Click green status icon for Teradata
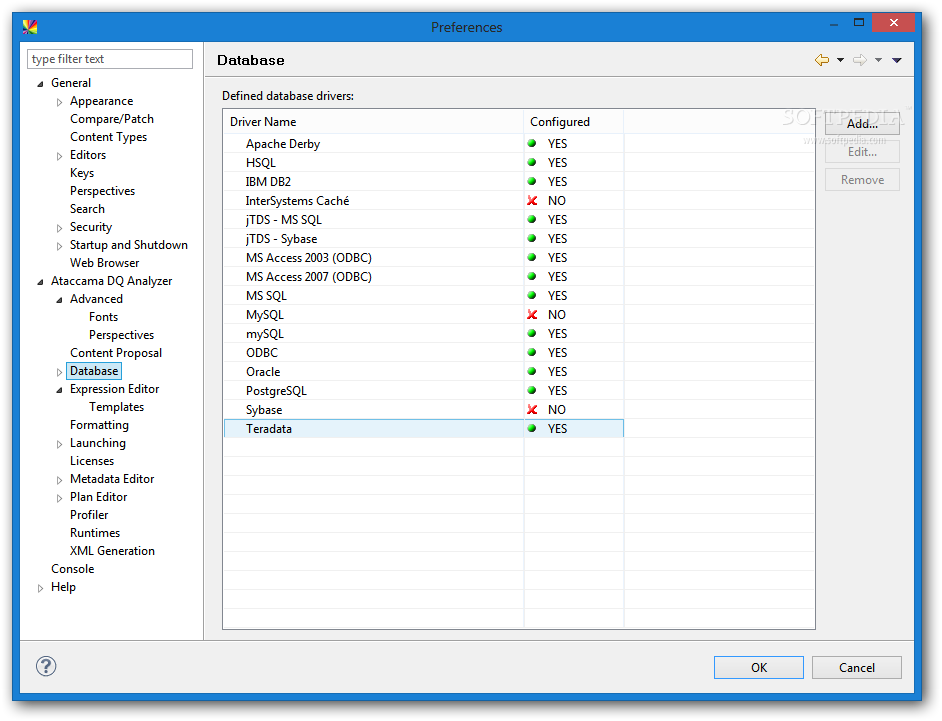Viewport: 942px width, 721px height. click(532, 428)
